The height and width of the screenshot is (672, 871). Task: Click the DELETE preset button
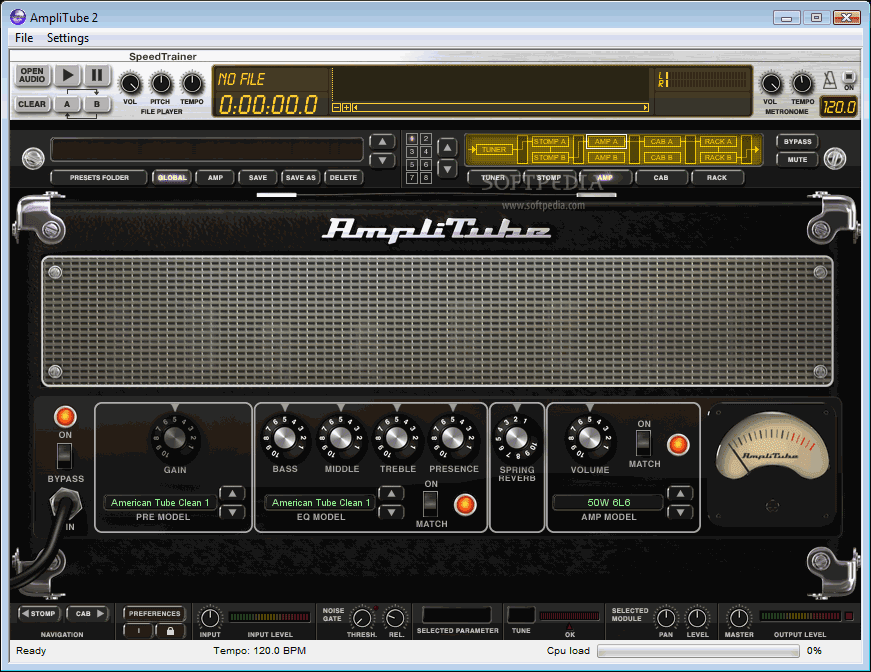pos(343,178)
